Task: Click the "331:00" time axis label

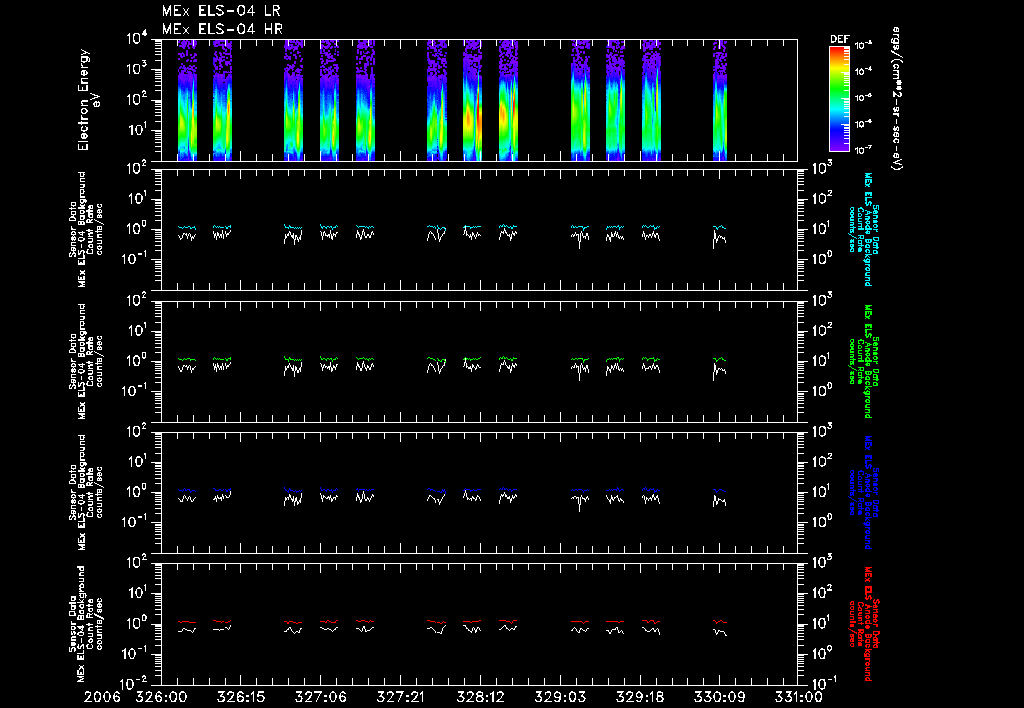Action: click(797, 697)
